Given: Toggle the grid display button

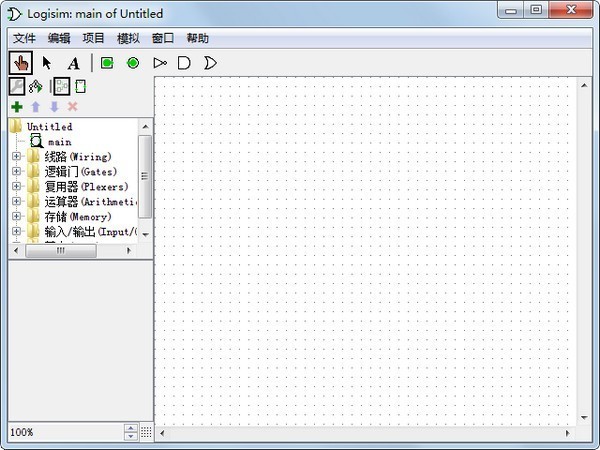Looking at the screenshot, I should pos(146,432).
